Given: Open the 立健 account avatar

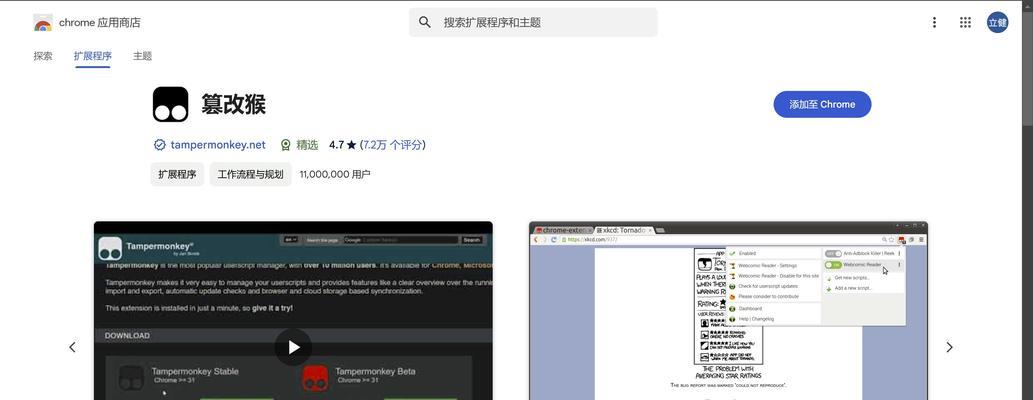Looking at the screenshot, I should tap(997, 22).
